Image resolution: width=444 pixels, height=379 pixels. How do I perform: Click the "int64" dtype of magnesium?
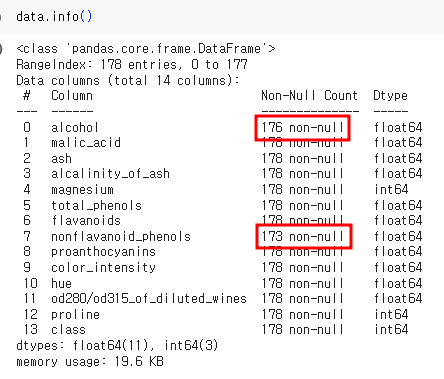391,190
